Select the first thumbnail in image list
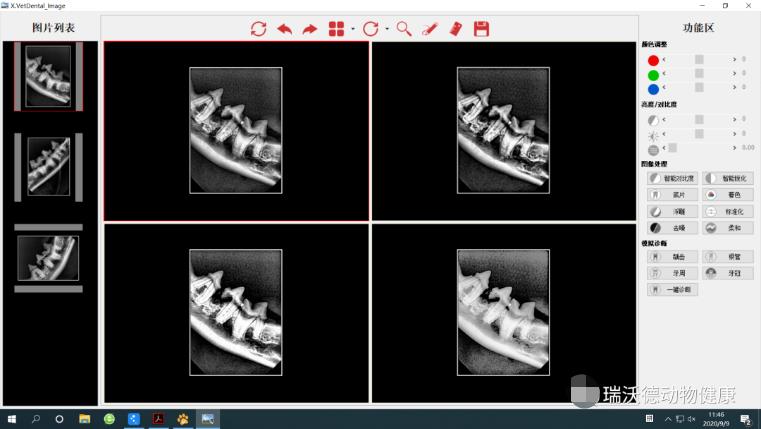Screen dimensions: 761x429 [48, 76]
